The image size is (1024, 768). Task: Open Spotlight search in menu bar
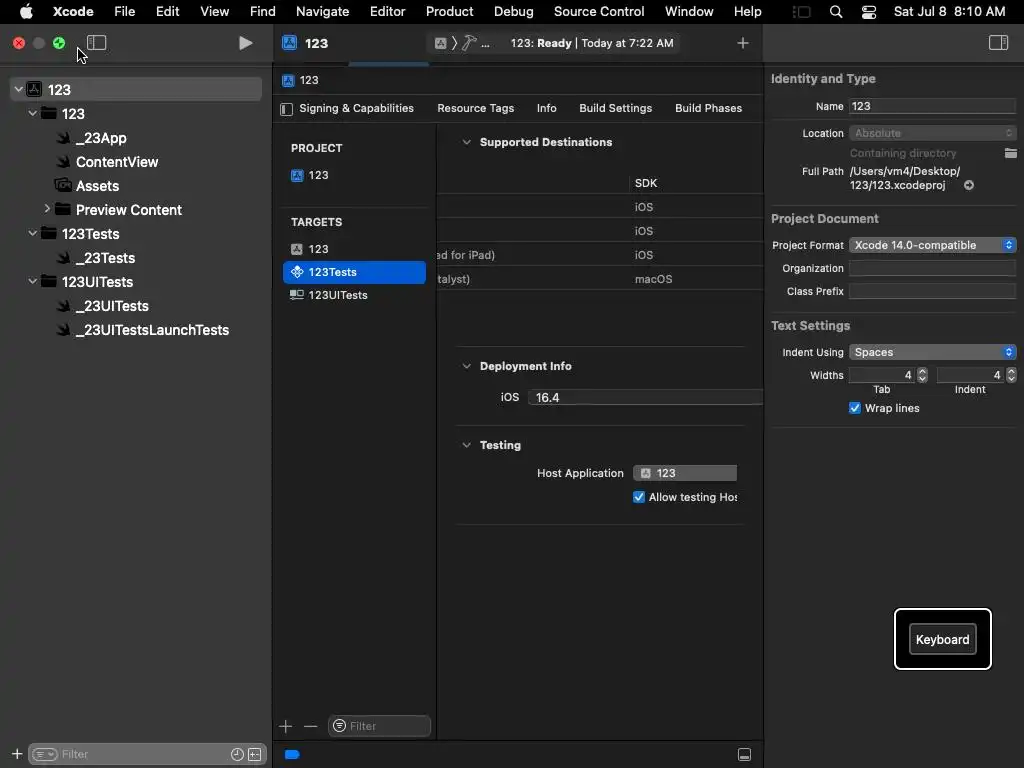click(835, 12)
